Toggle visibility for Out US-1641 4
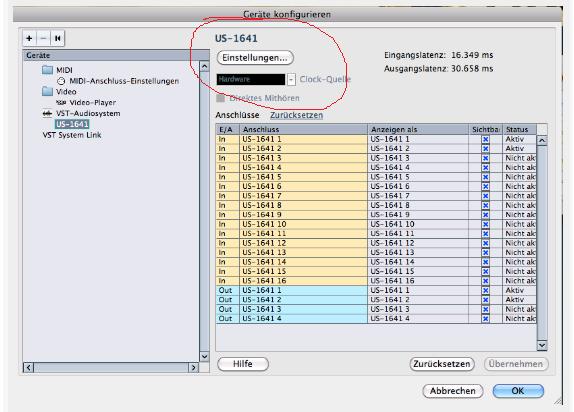574x412 pixels. [485, 319]
